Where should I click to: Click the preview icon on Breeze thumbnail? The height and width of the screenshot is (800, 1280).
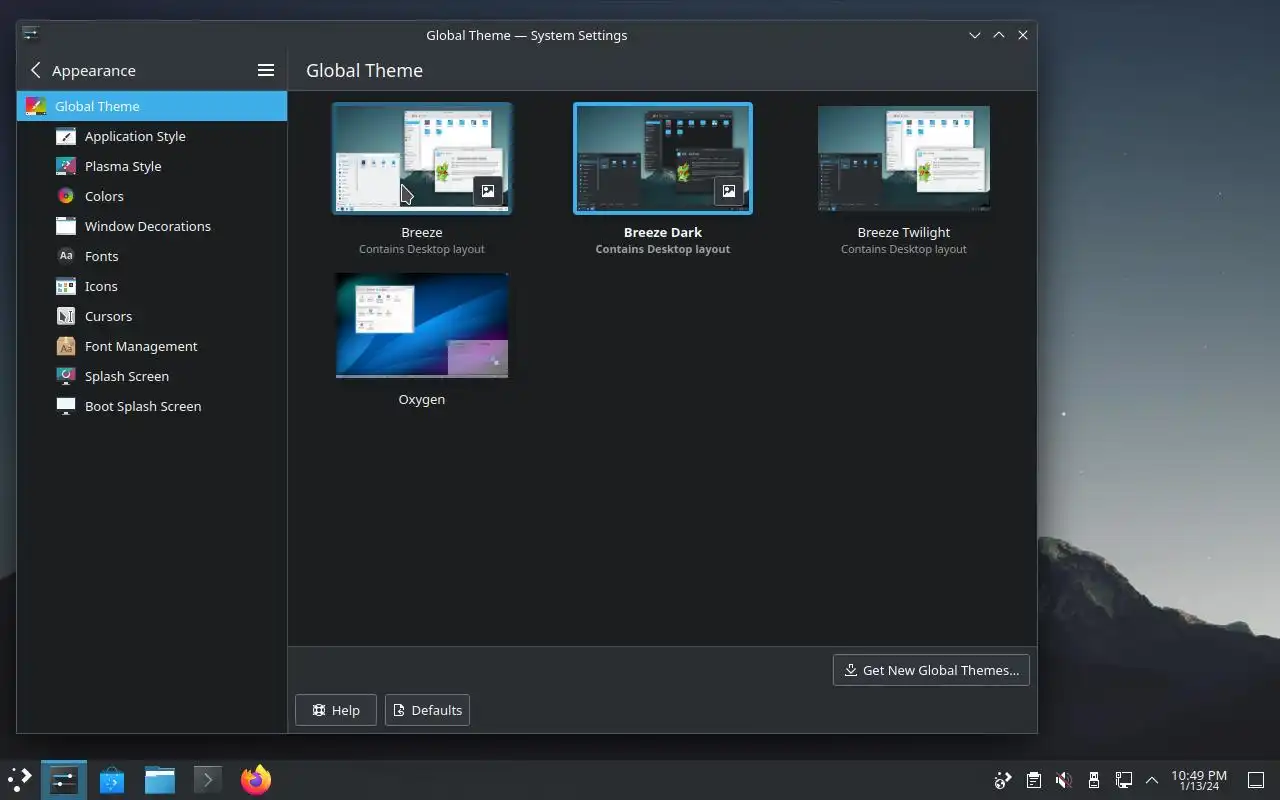(487, 191)
